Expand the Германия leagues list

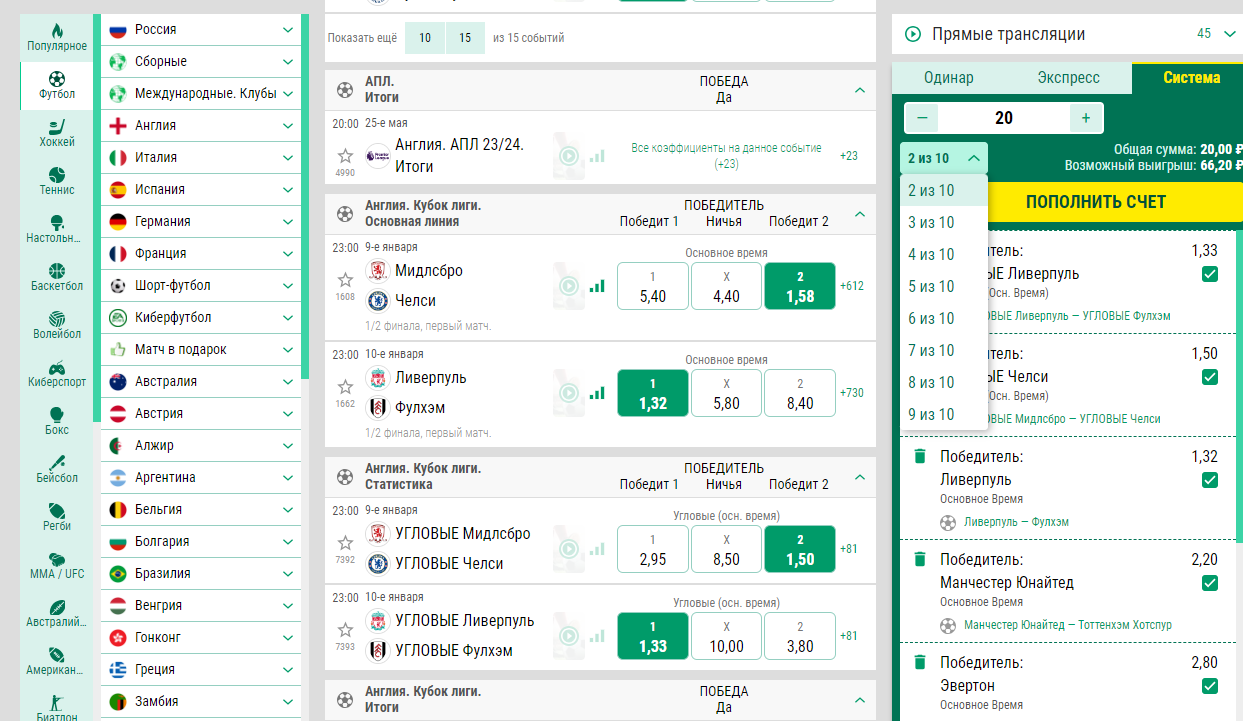pos(201,222)
